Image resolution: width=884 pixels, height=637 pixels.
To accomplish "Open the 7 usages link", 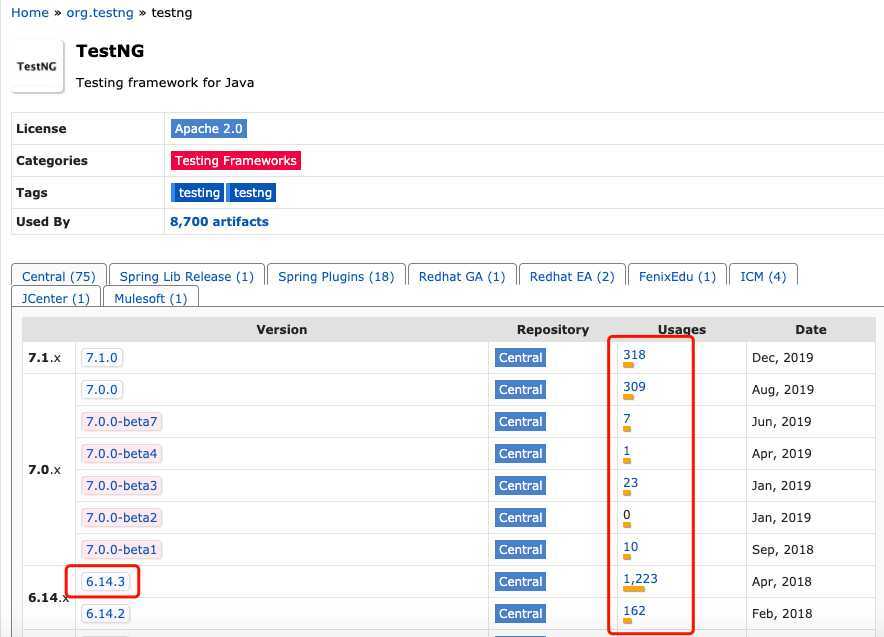I will [627, 418].
